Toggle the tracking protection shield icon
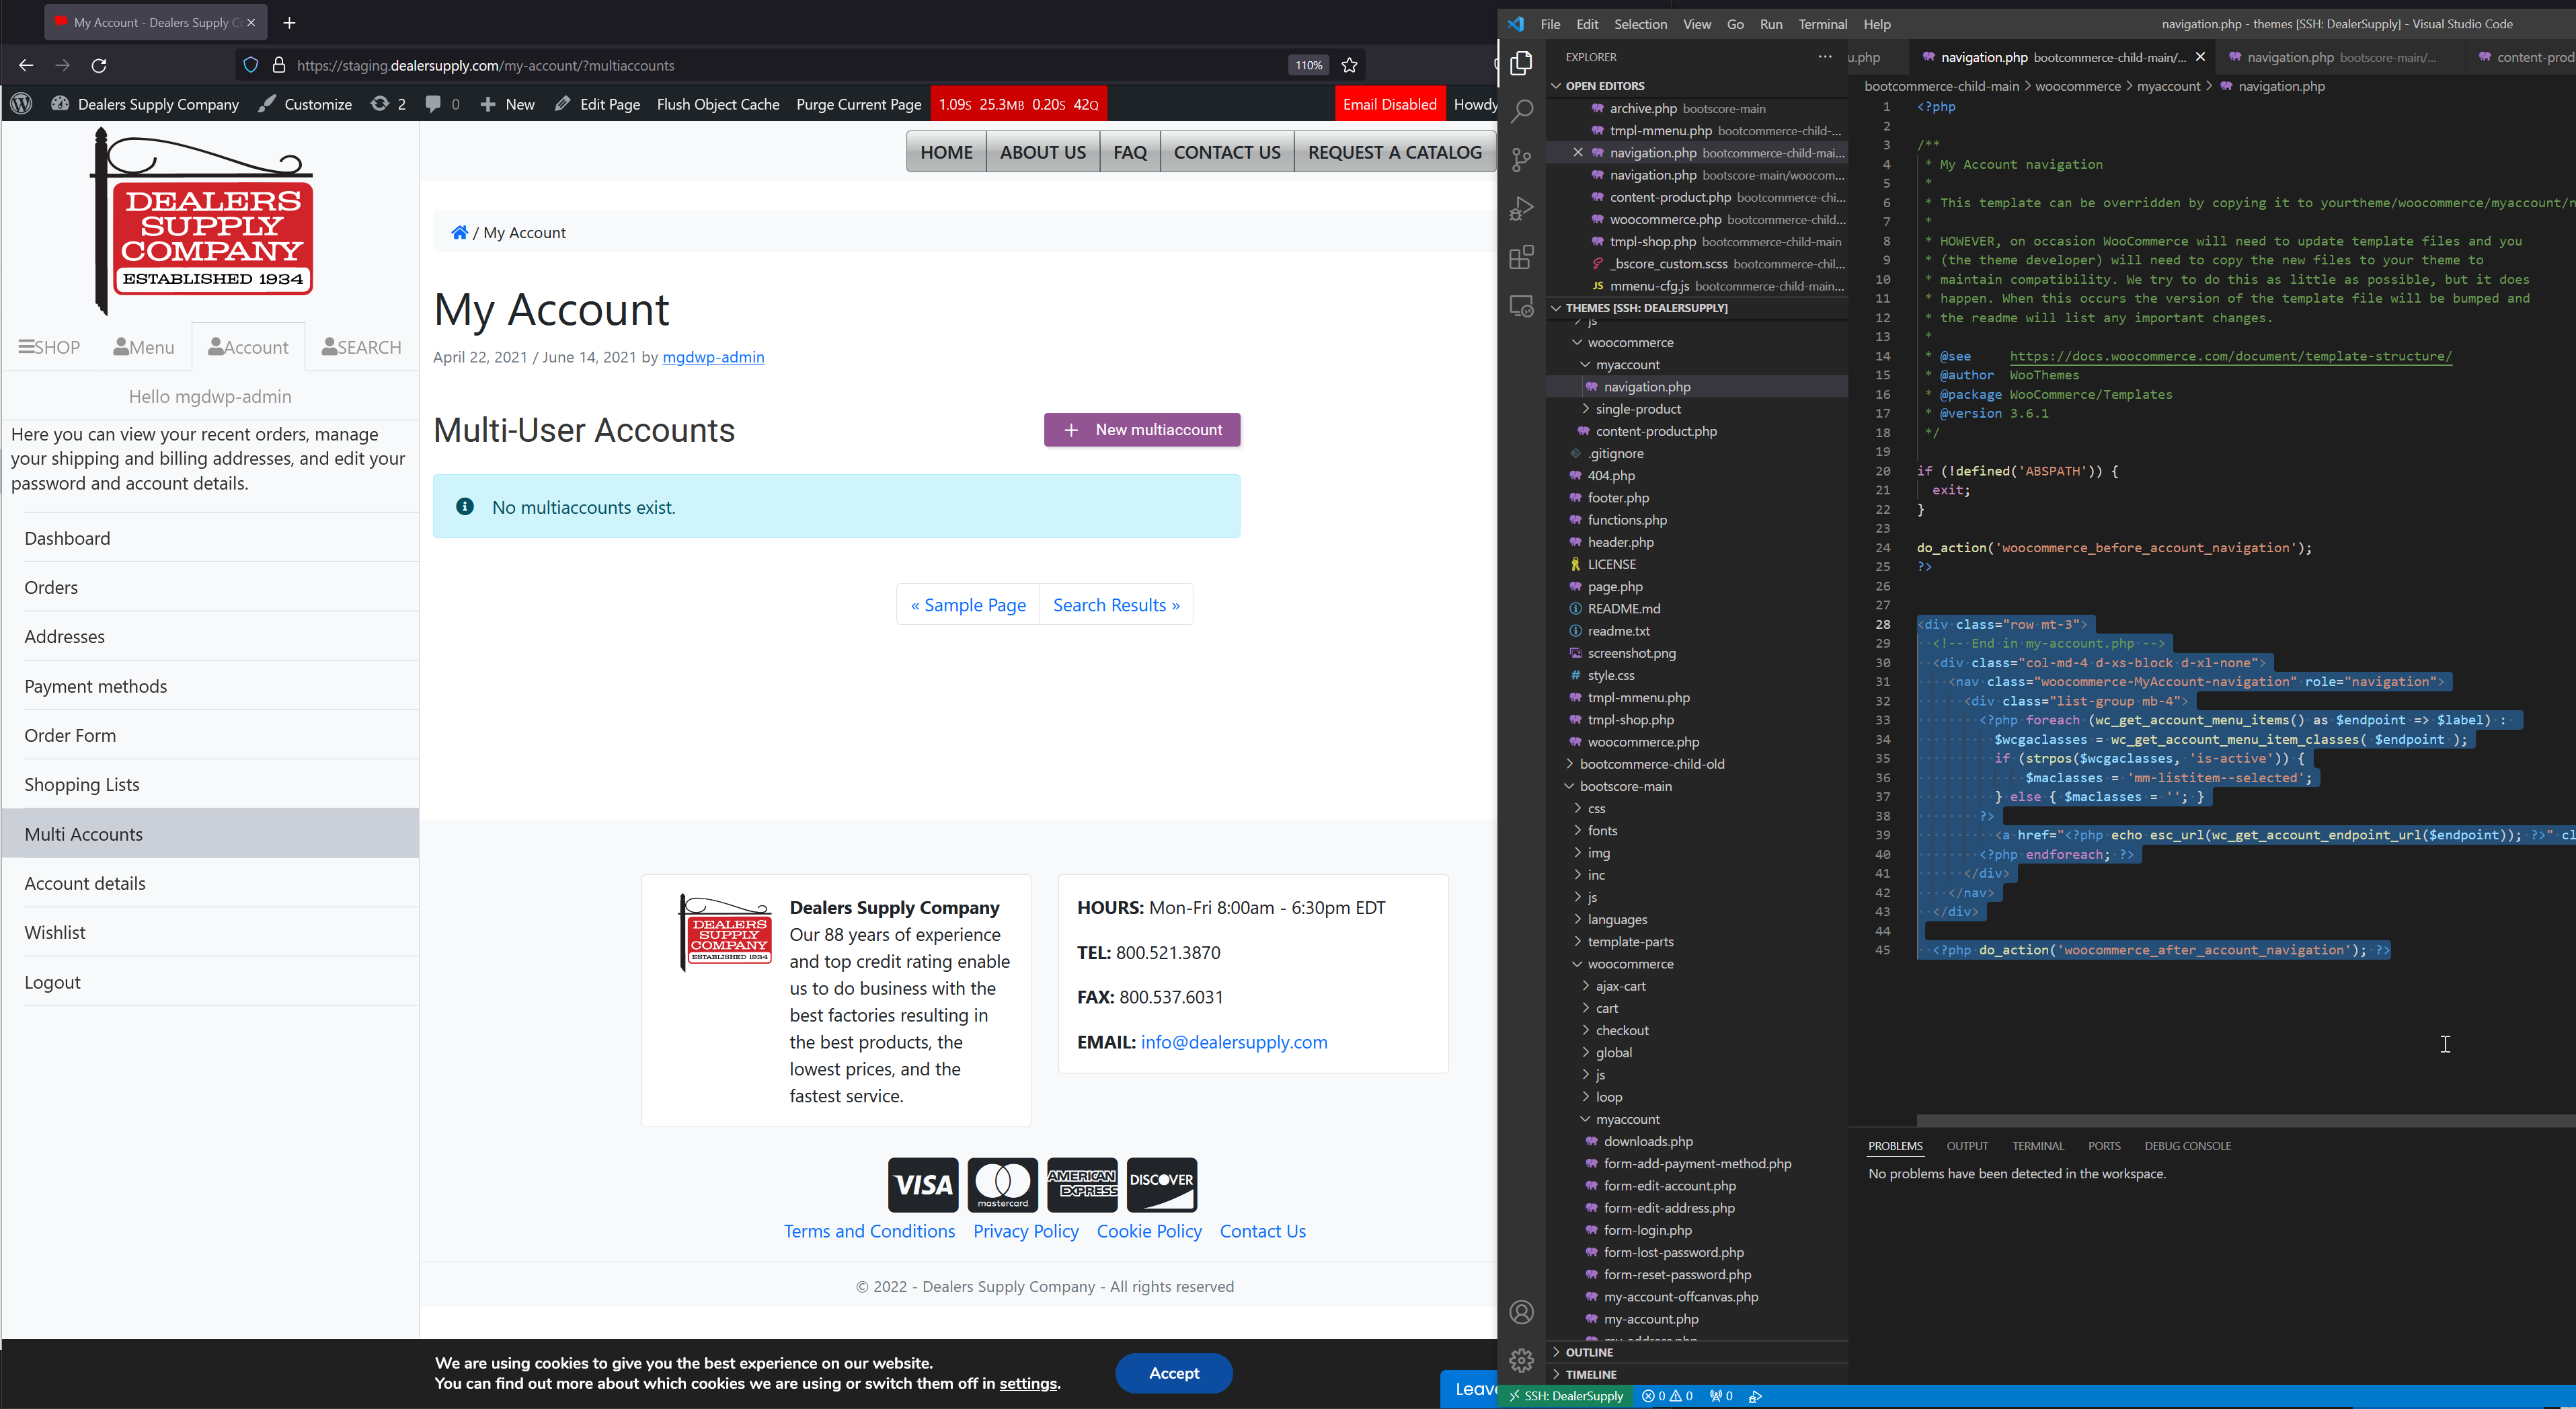2576x1409 pixels. (x=250, y=65)
